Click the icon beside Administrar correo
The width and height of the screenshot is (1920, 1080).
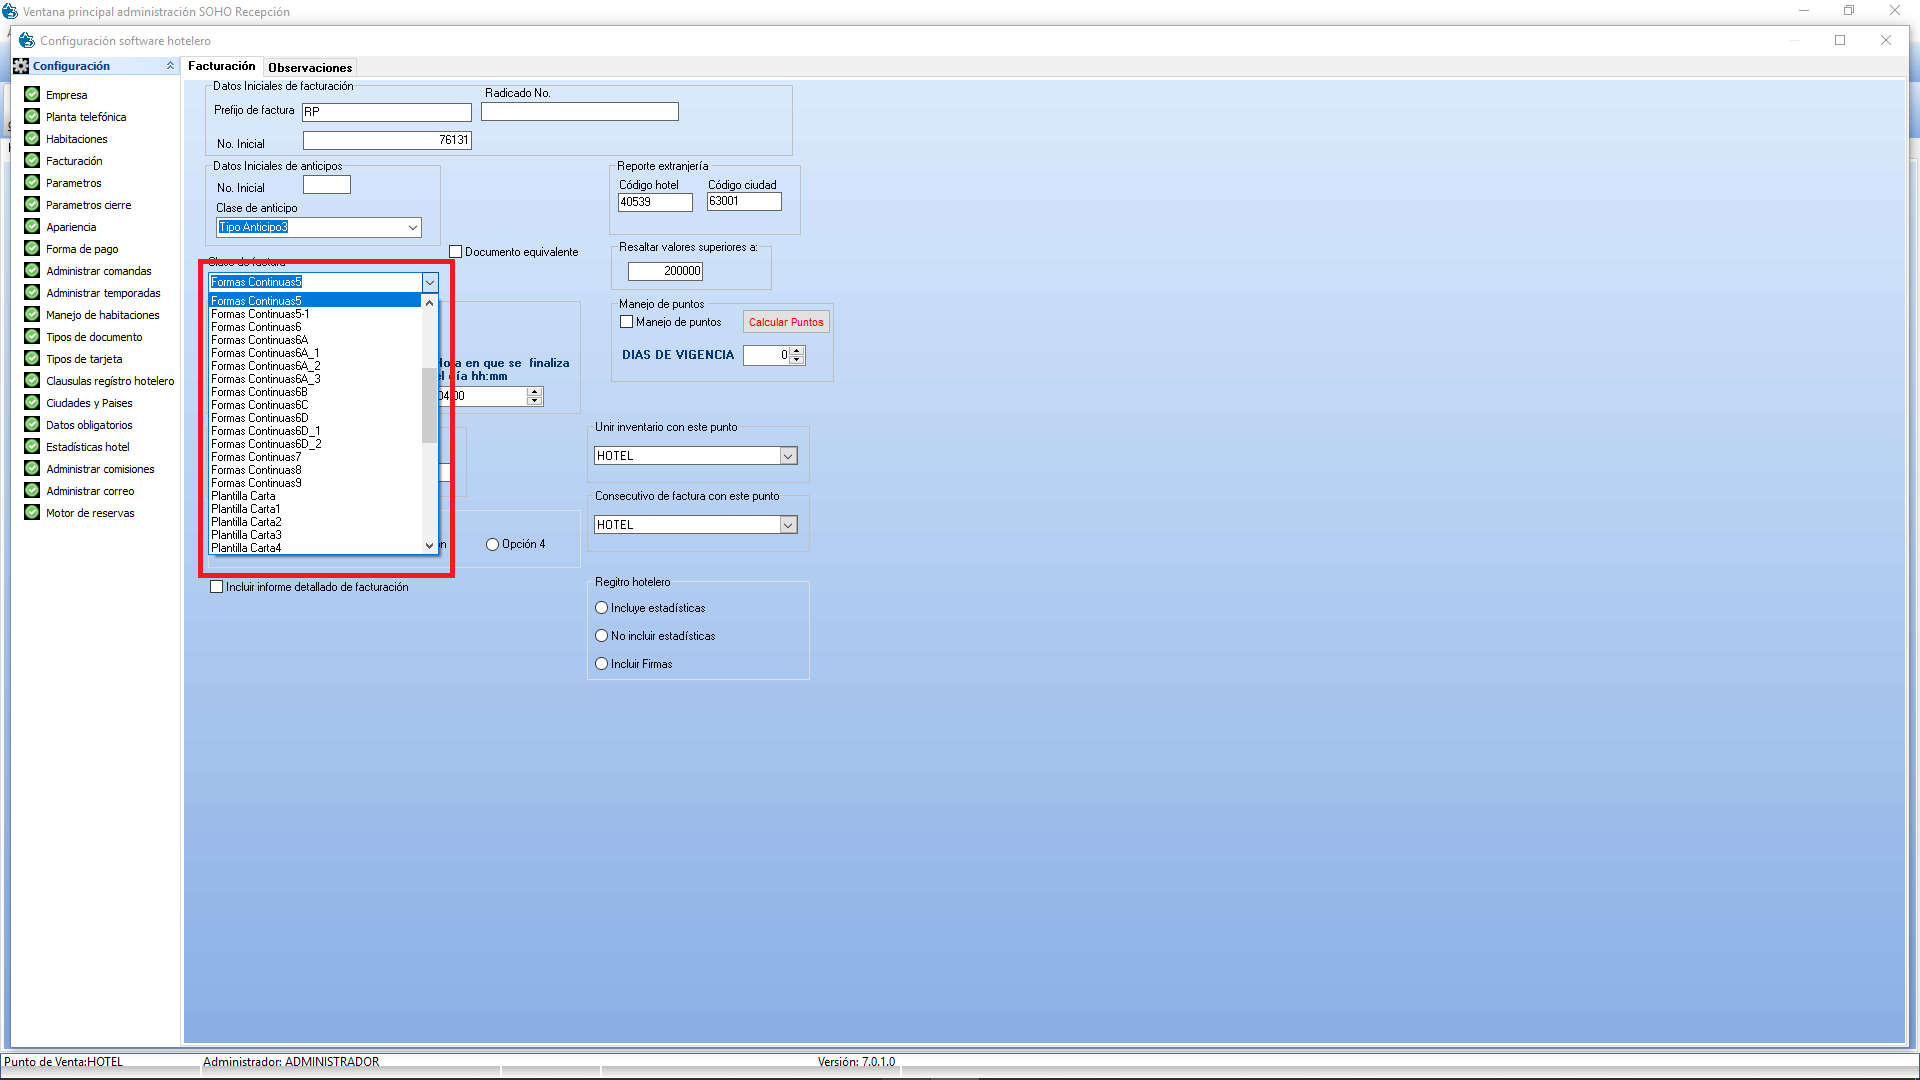click(x=32, y=490)
